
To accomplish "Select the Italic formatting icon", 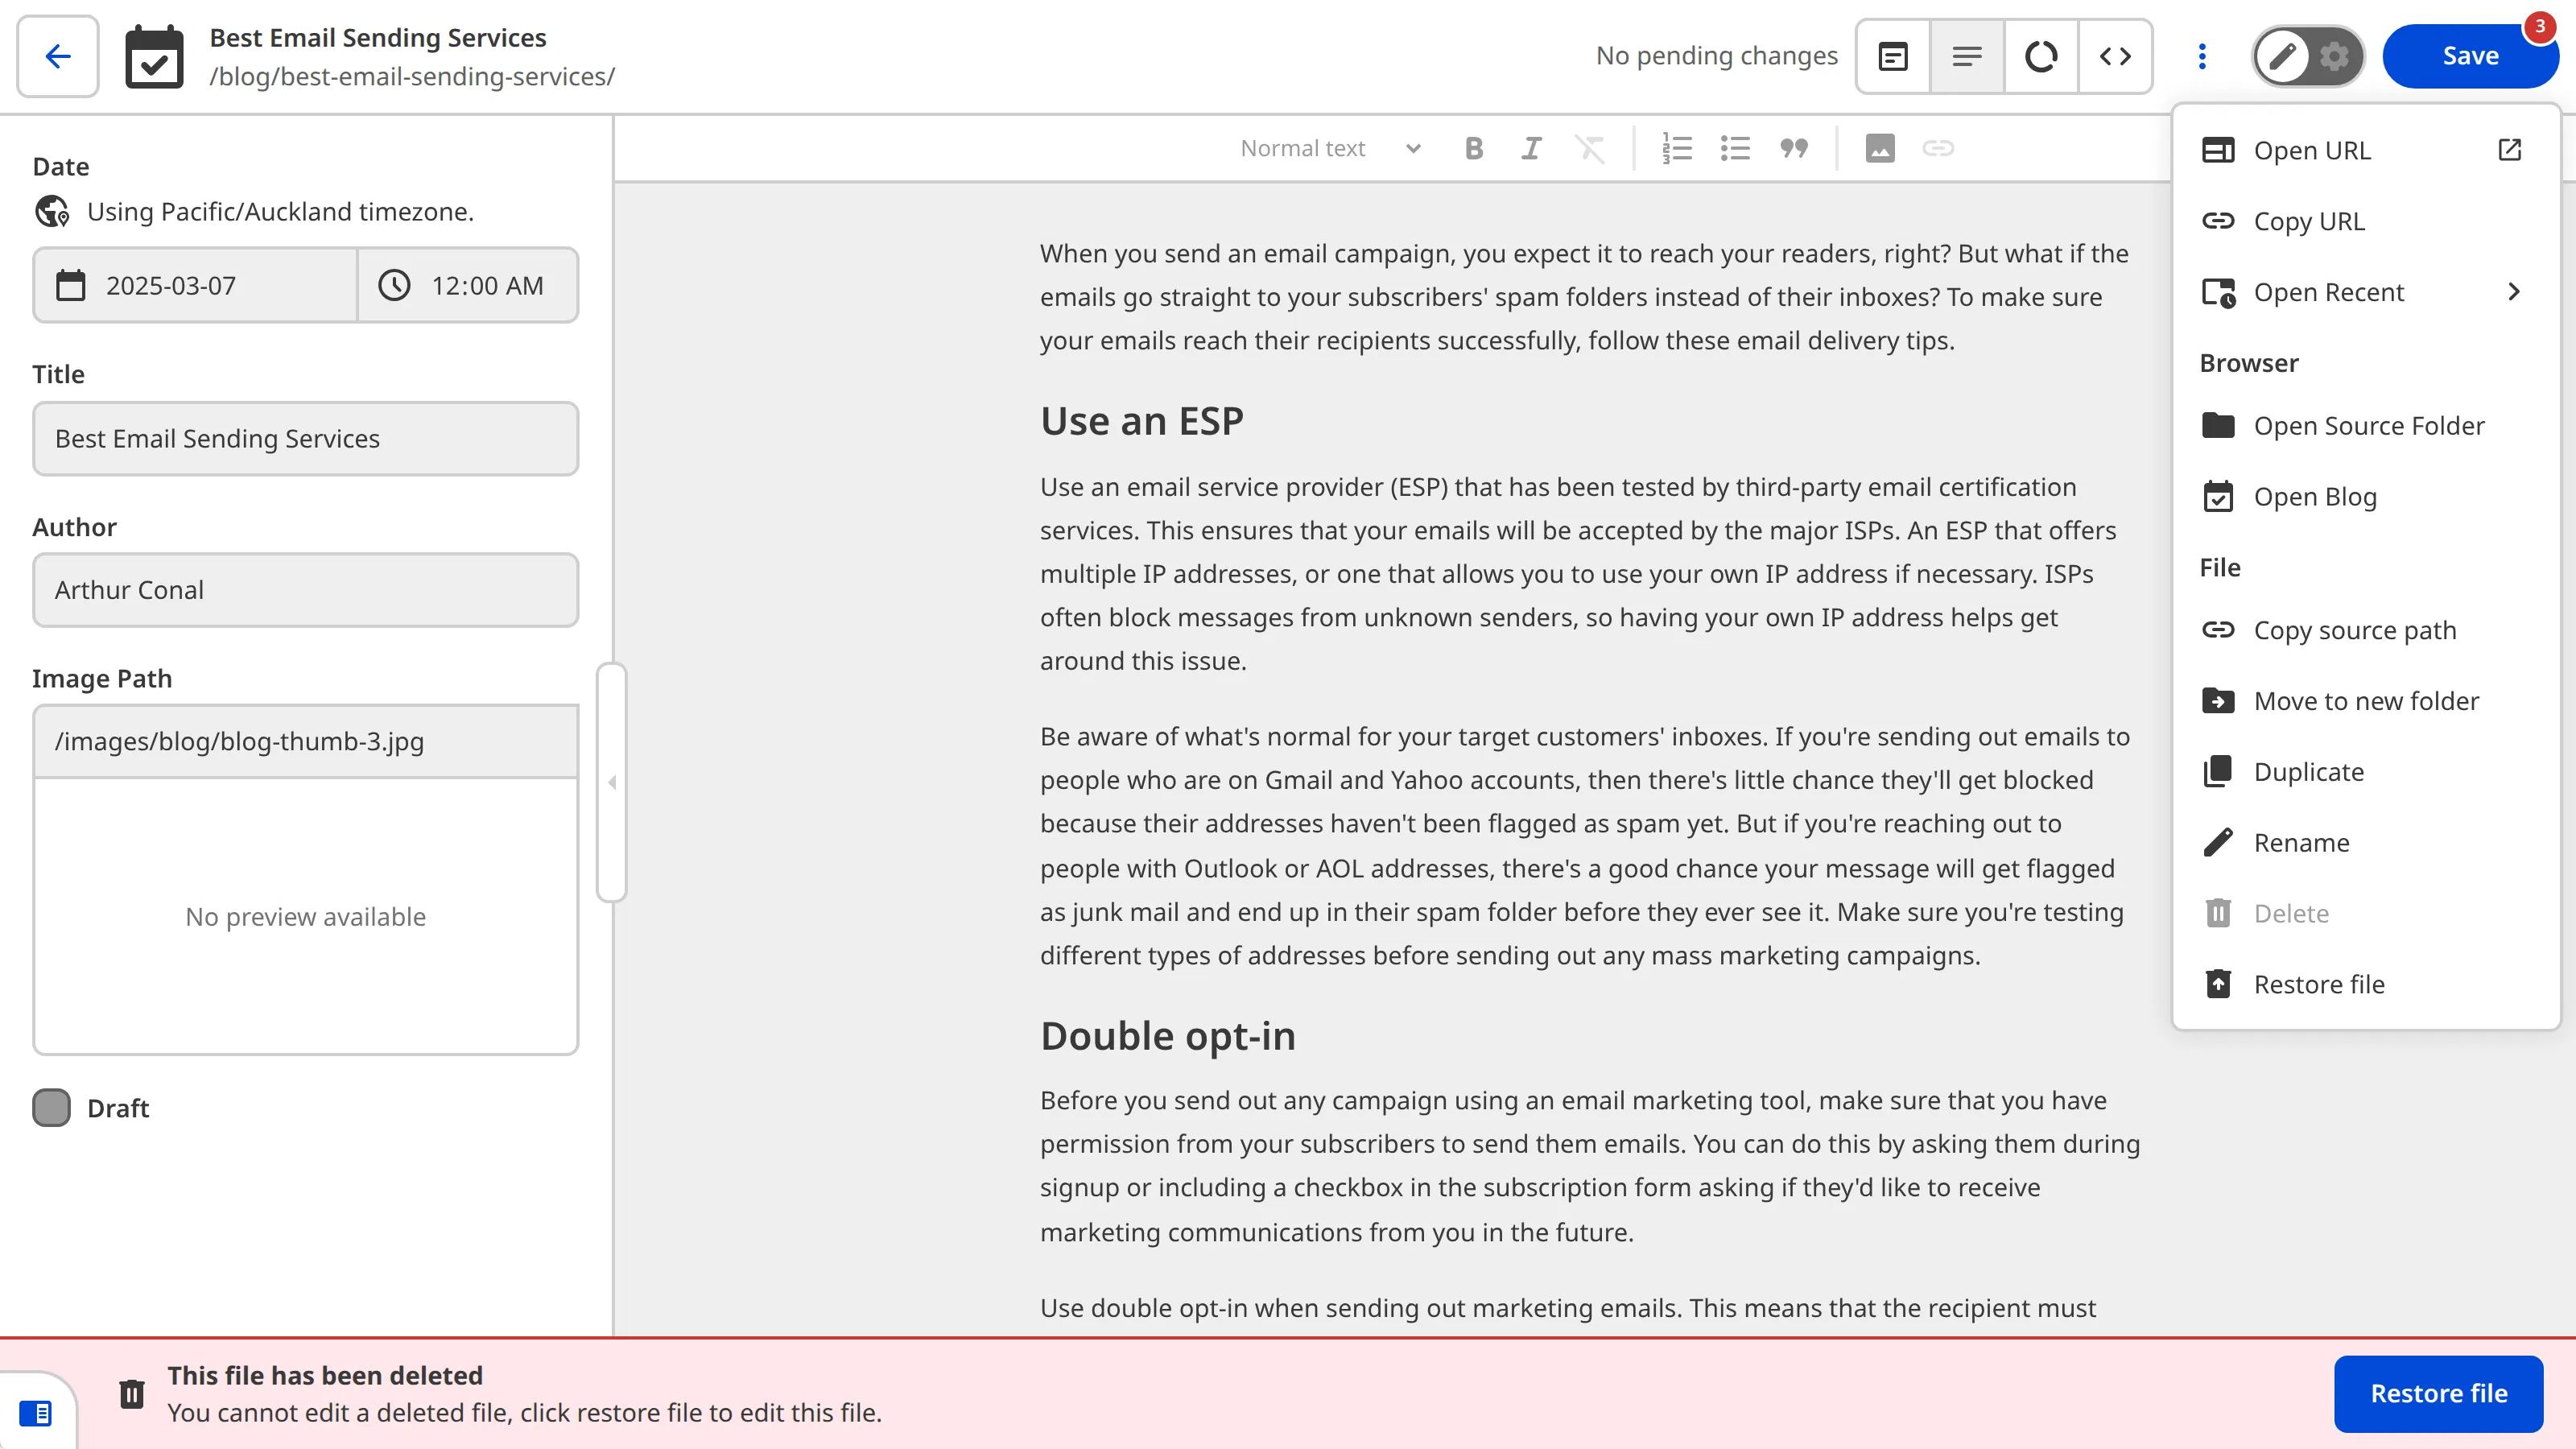I will [1531, 148].
